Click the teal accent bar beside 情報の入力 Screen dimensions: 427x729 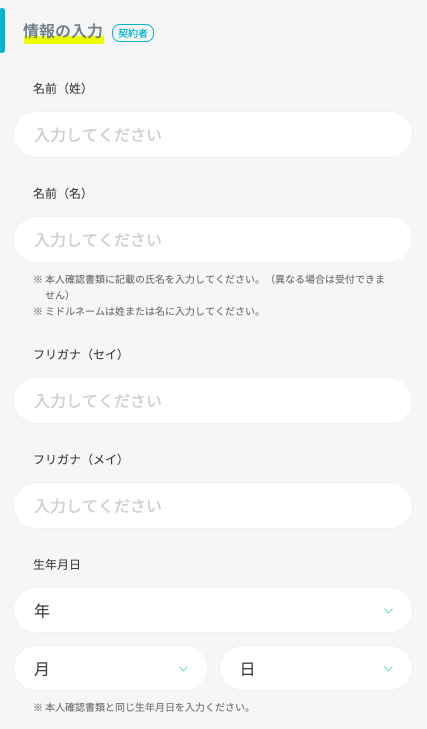pos(2,31)
